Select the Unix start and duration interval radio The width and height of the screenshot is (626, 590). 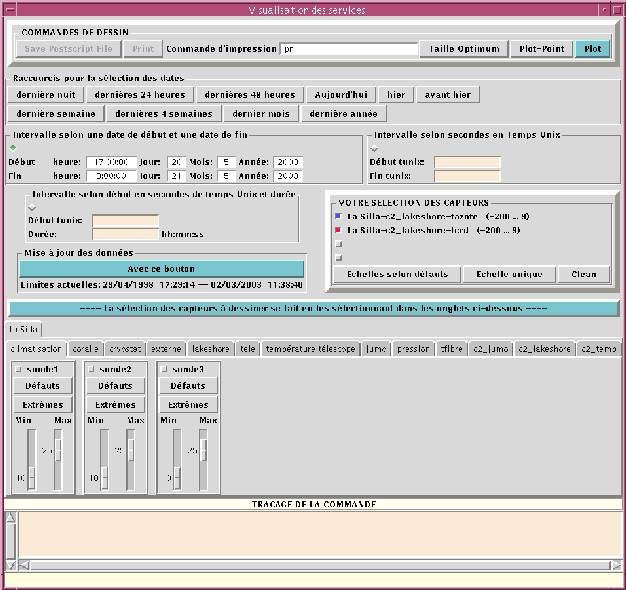point(32,206)
